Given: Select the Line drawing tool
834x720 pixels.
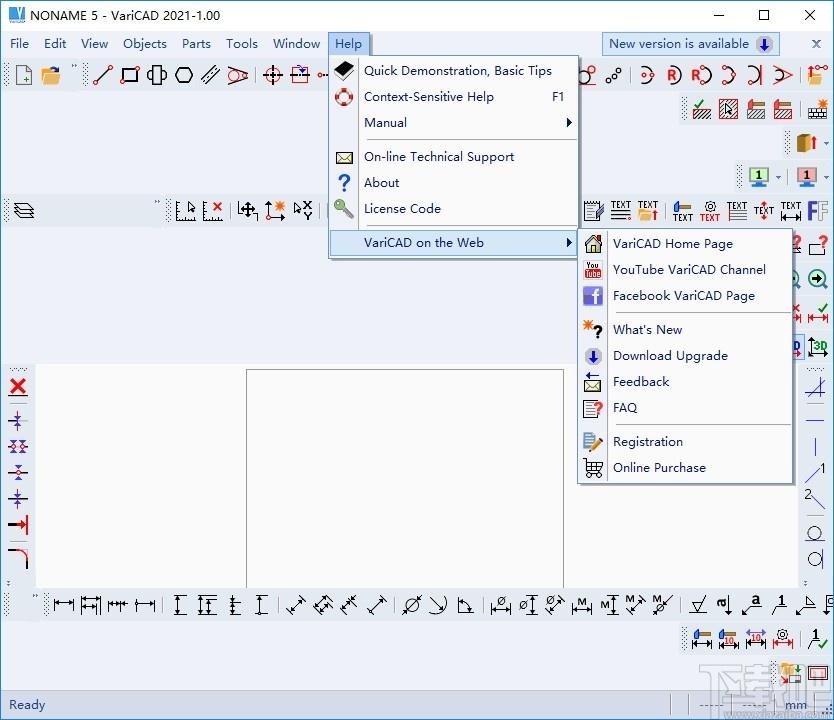Looking at the screenshot, I should point(103,75).
